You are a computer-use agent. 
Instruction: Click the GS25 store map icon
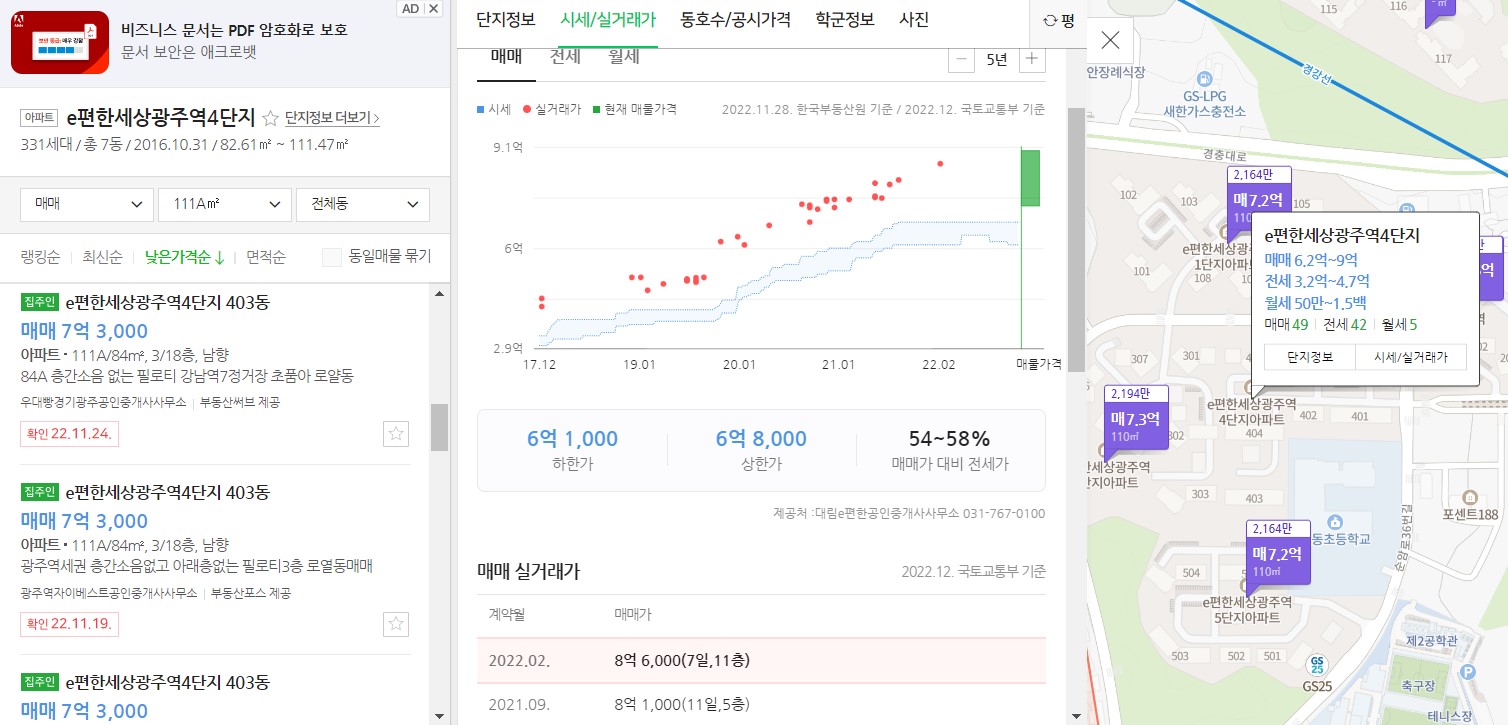click(1317, 663)
